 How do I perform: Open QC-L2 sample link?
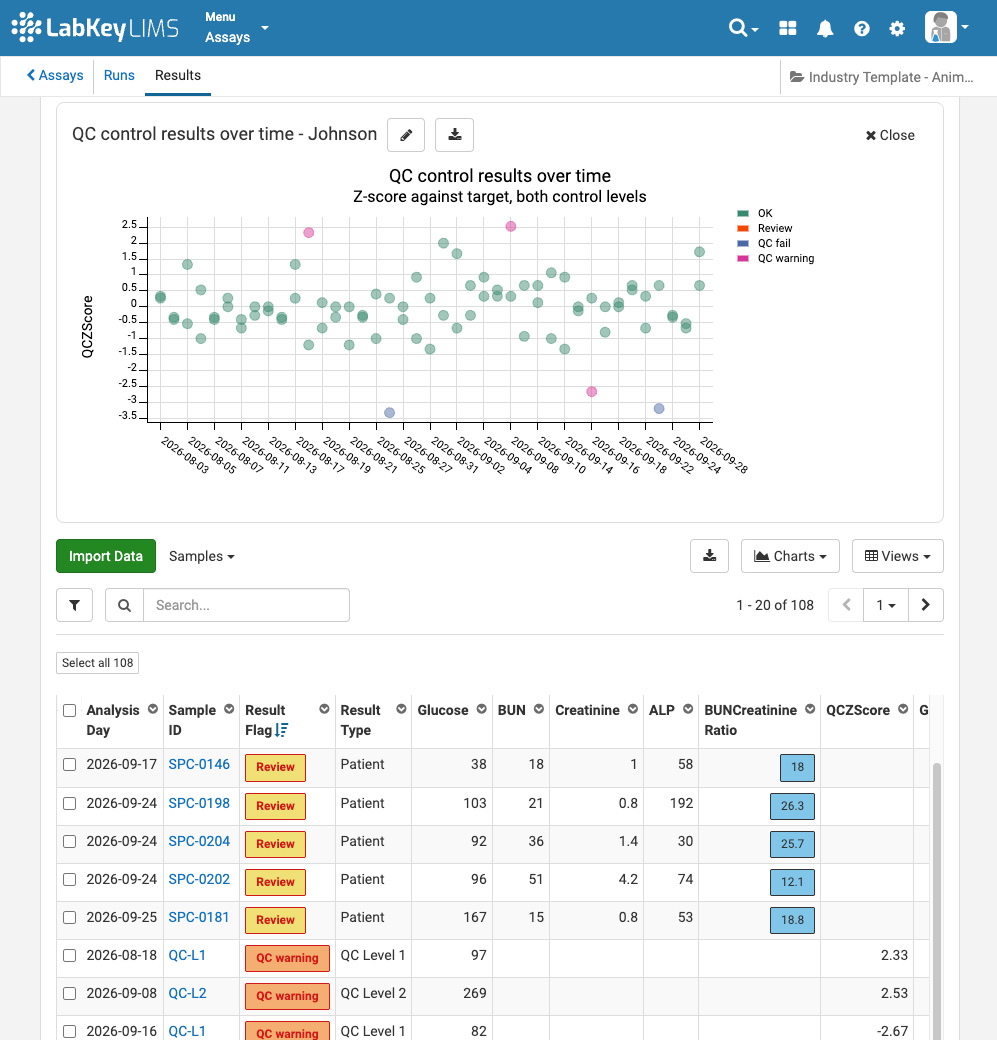[188, 994]
